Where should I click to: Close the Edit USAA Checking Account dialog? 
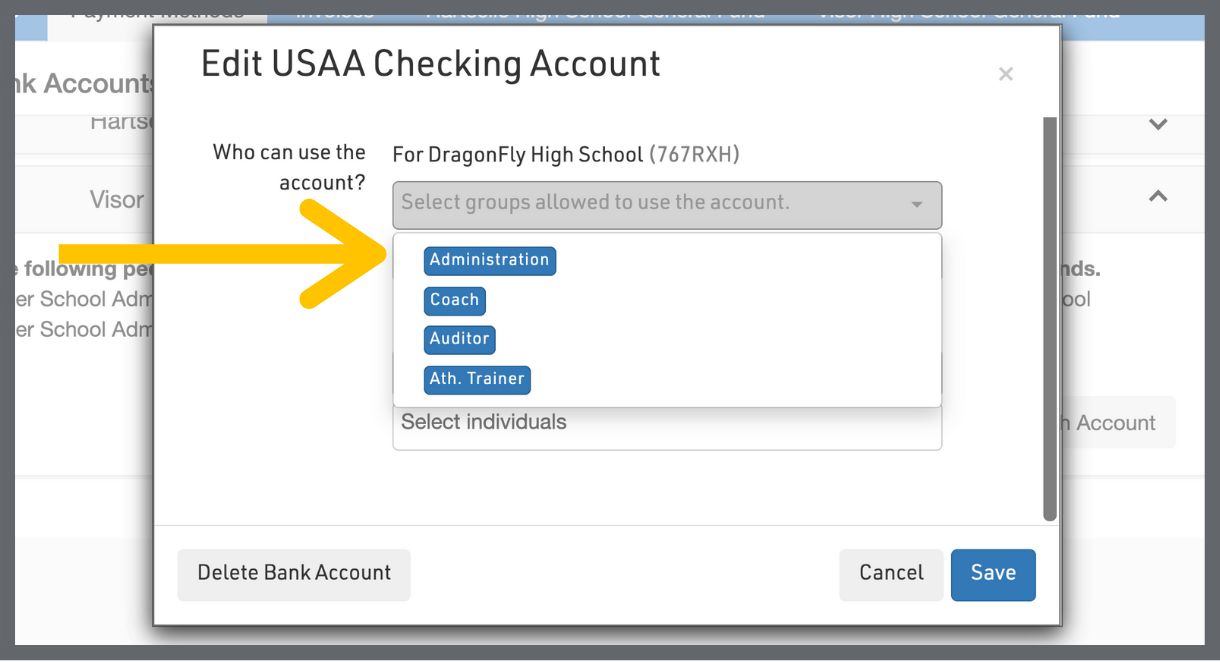pyautogui.click(x=1005, y=75)
